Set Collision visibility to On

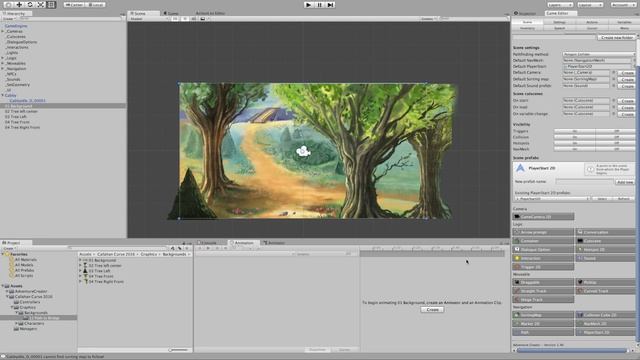point(575,137)
